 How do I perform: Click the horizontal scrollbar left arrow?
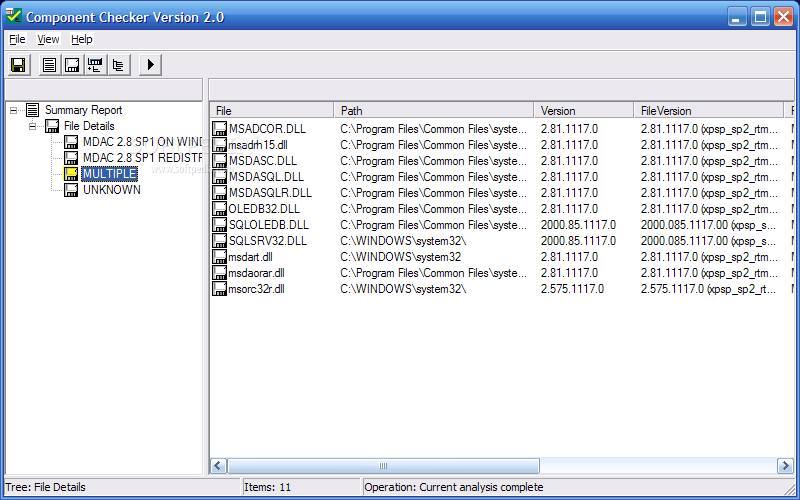click(219, 466)
